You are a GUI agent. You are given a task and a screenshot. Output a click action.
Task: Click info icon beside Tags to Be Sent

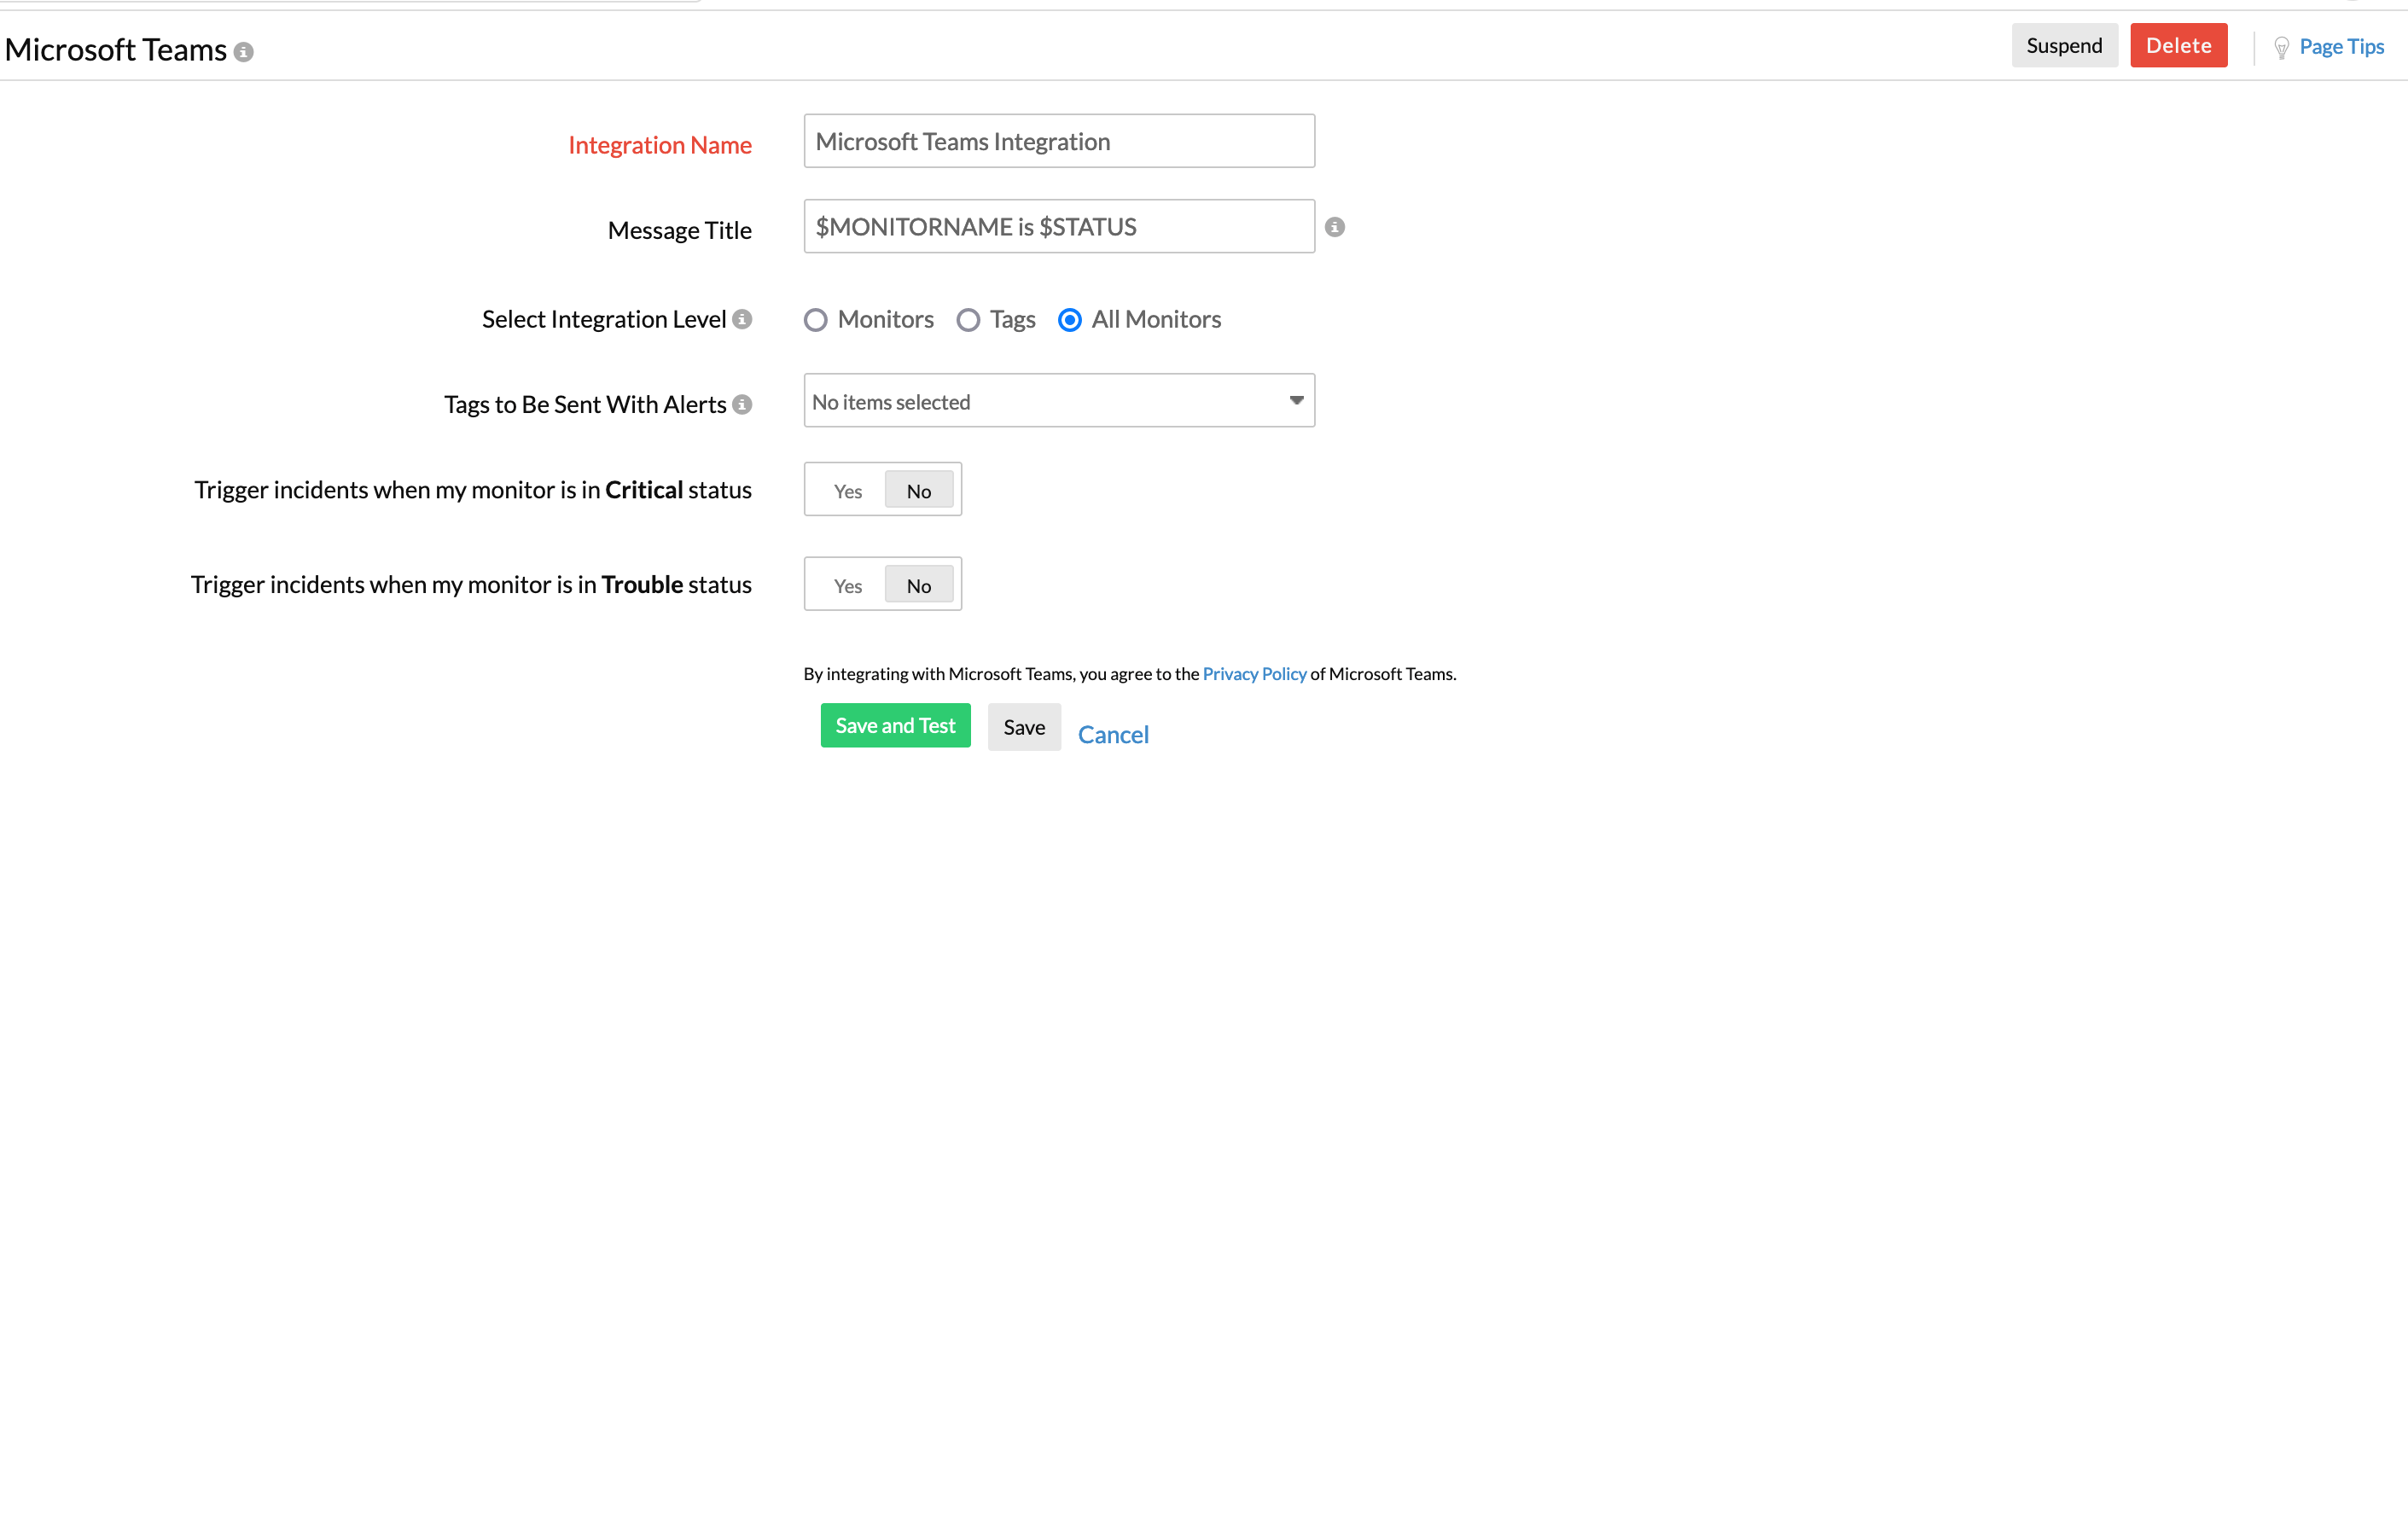click(x=741, y=404)
